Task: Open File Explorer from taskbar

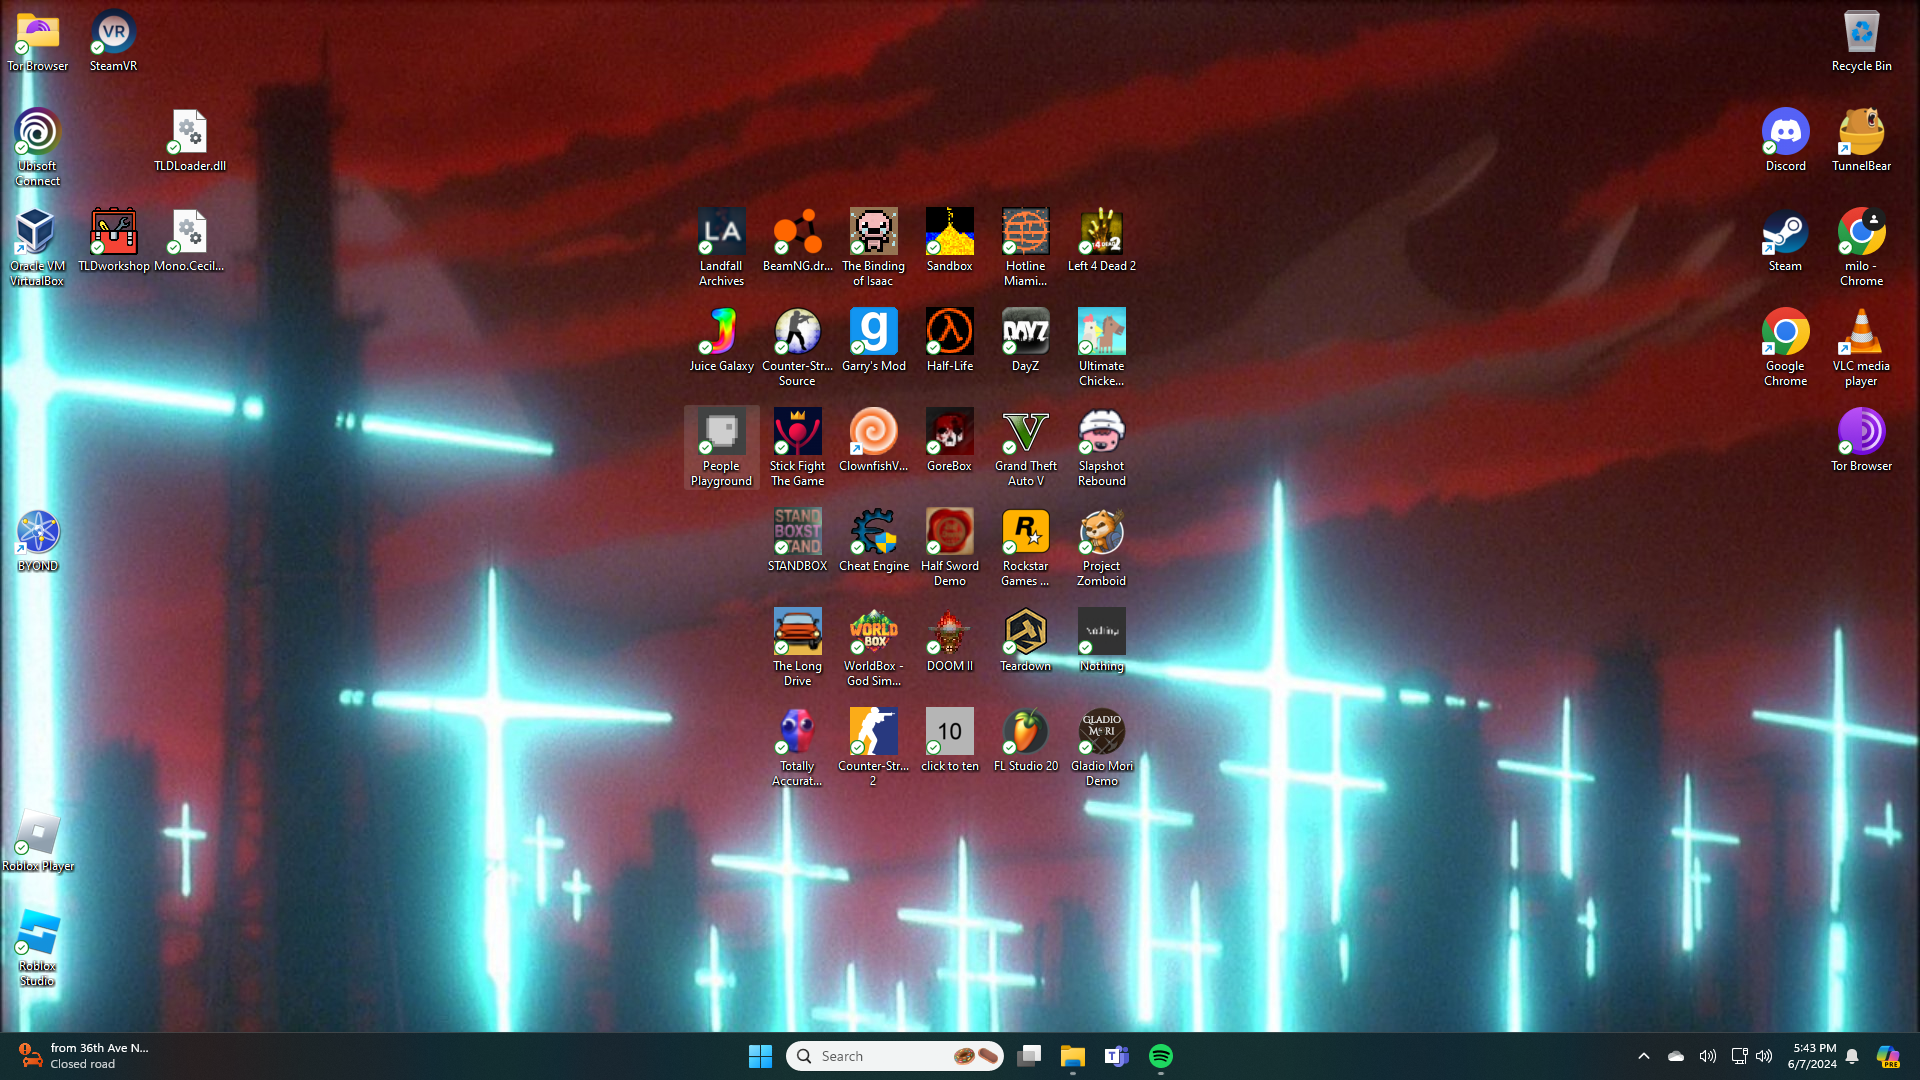Action: 1073,1056
